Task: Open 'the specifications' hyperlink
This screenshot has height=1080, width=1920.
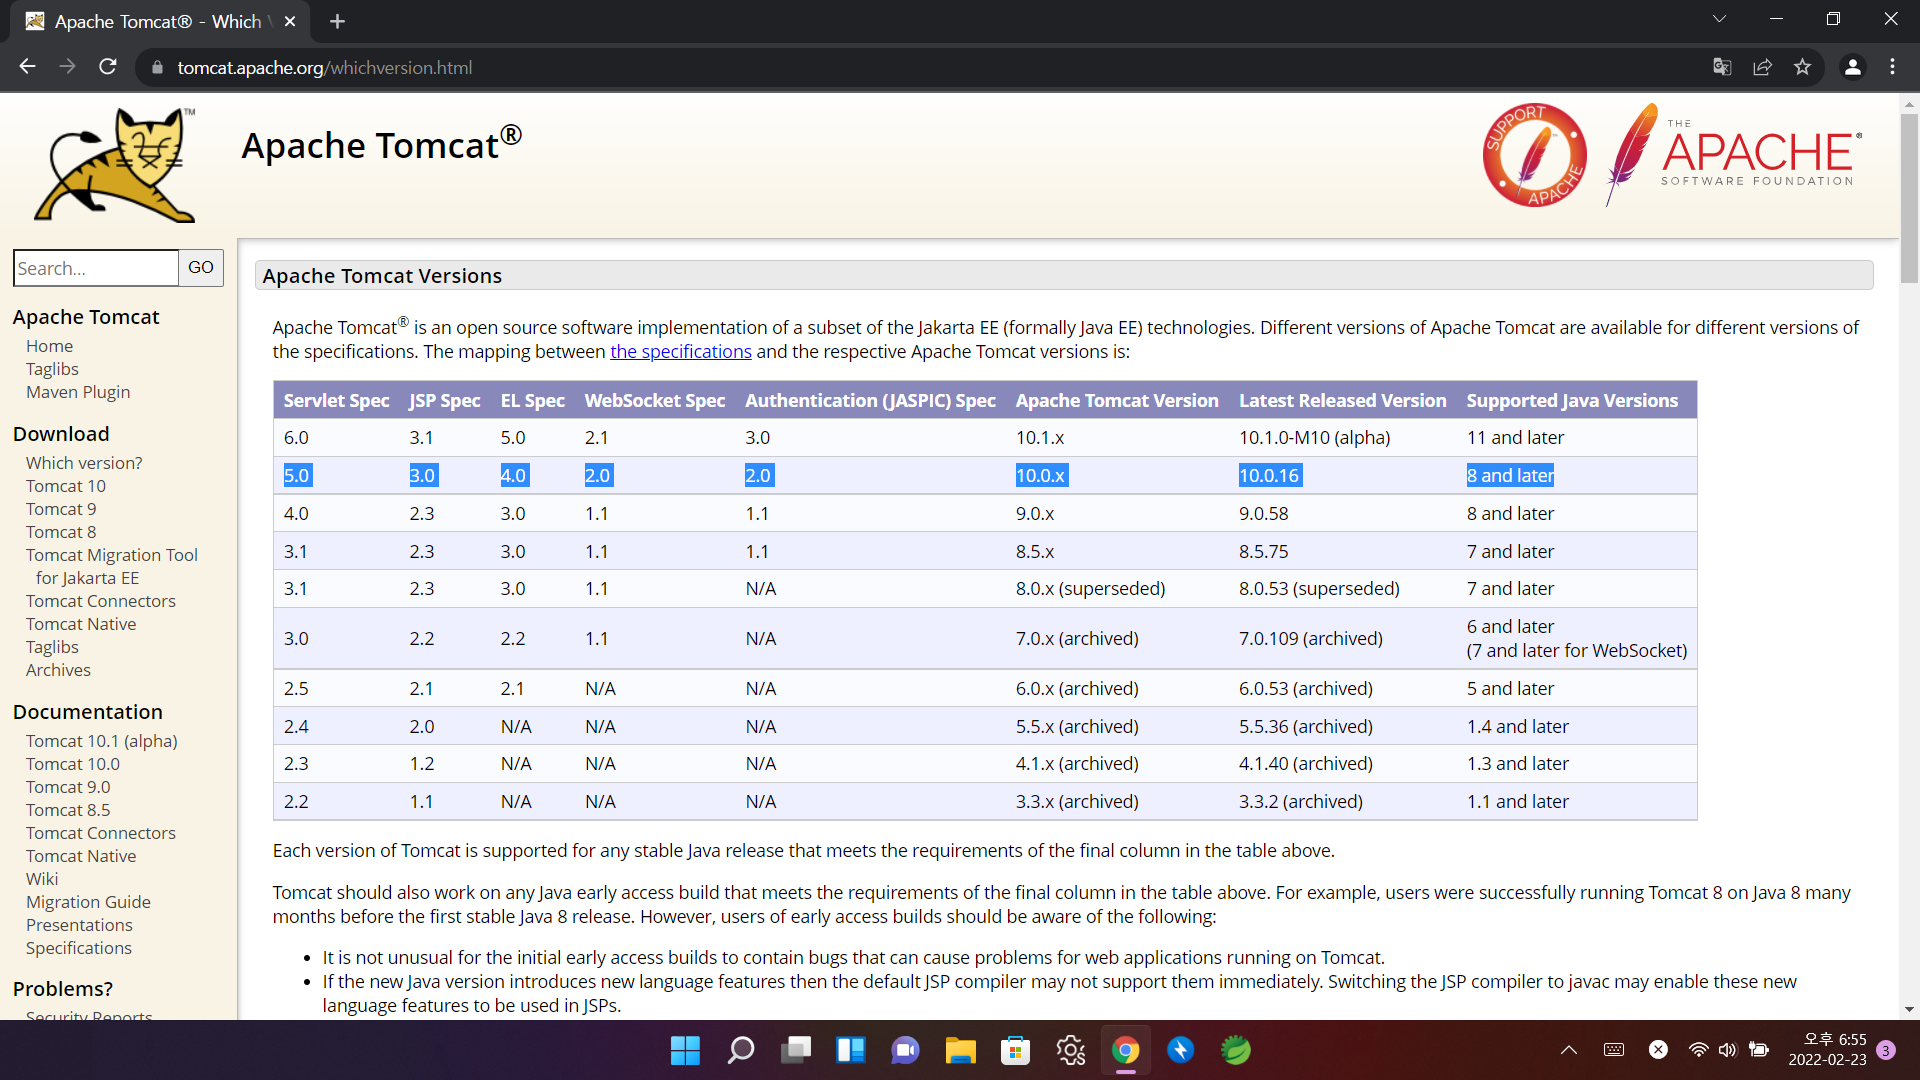Action: (x=680, y=352)
